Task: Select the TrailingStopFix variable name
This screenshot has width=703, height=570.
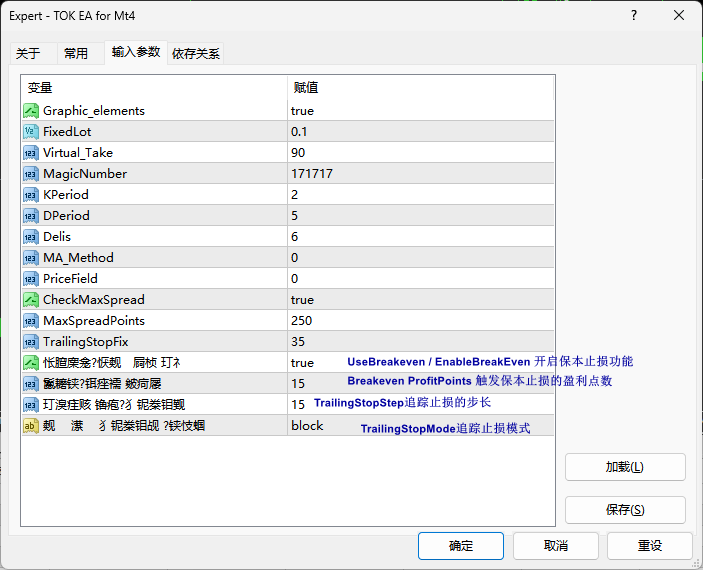Action: coord(86,342)
